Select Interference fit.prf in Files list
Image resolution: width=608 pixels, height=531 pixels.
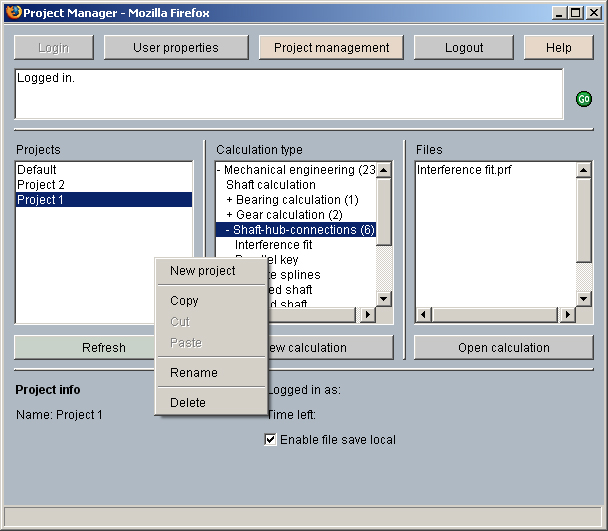coord(464,170)
